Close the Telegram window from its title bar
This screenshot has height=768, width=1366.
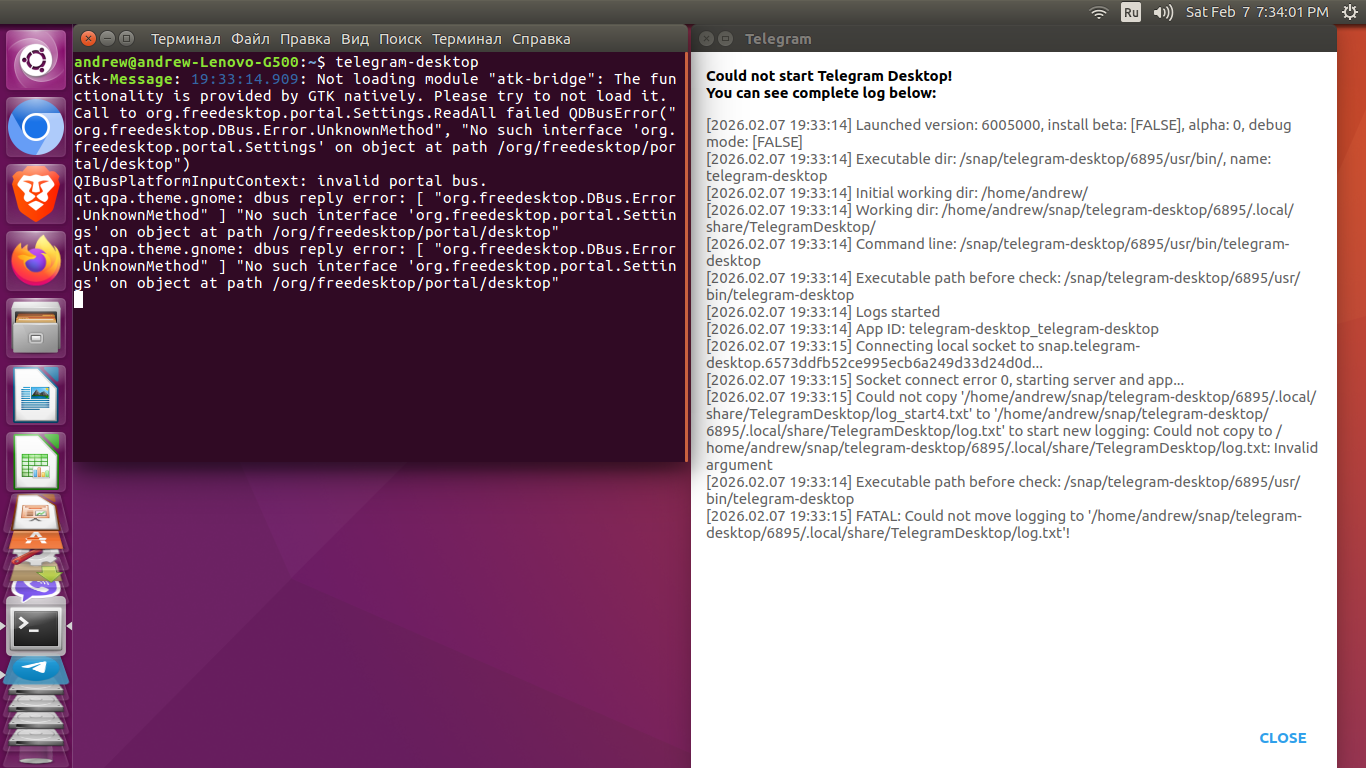tap(705, 39)
